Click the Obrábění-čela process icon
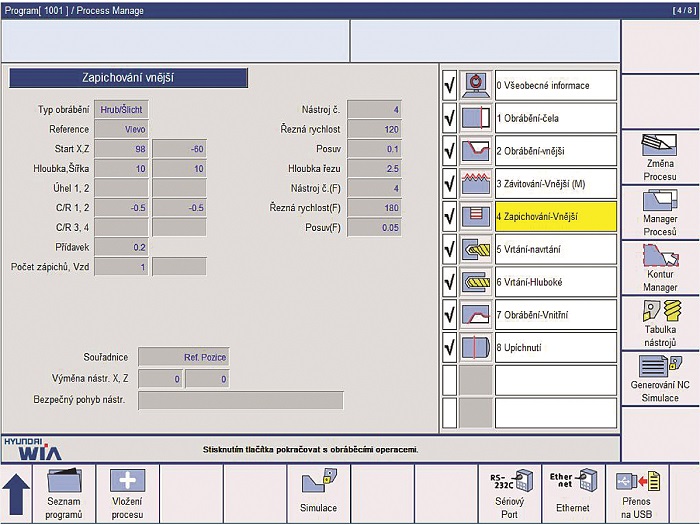This screenshot has width=700, height=525. tap(476, 118)
